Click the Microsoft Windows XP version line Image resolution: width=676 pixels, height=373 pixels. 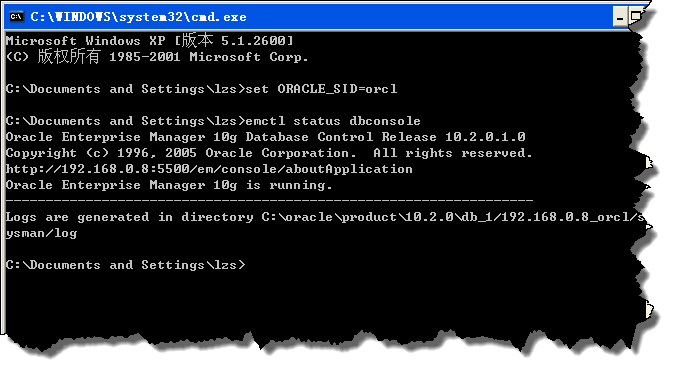point(150,41)
